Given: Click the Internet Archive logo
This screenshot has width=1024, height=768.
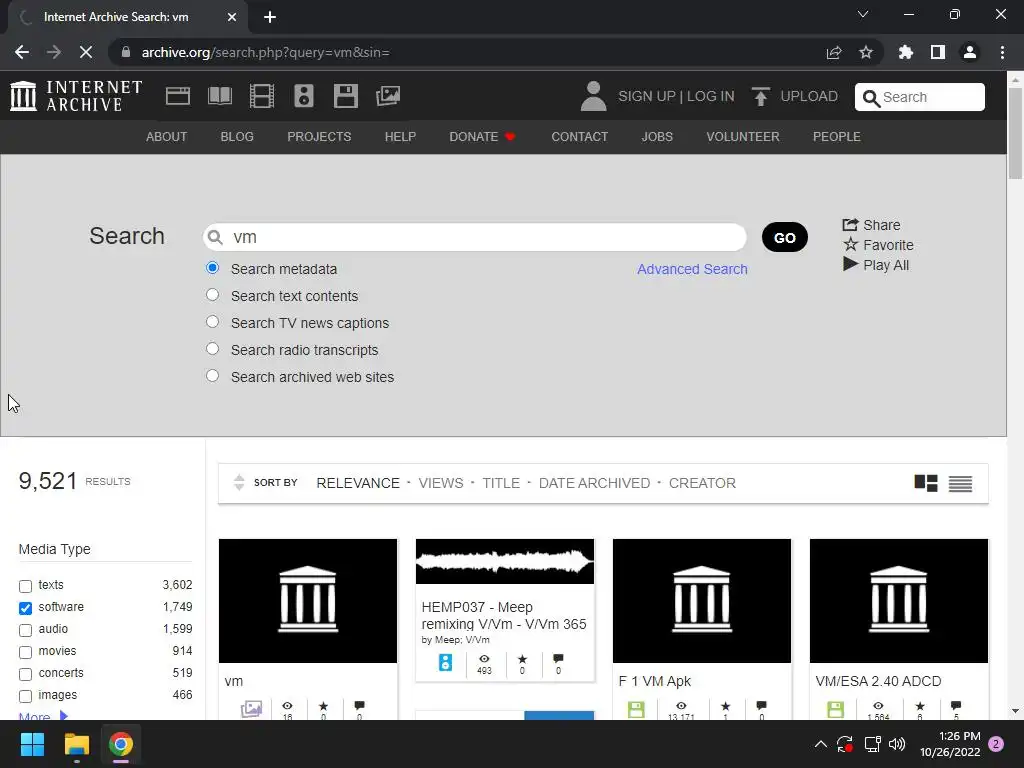Looking at the screenshot, I should click(x=76, y=96).
